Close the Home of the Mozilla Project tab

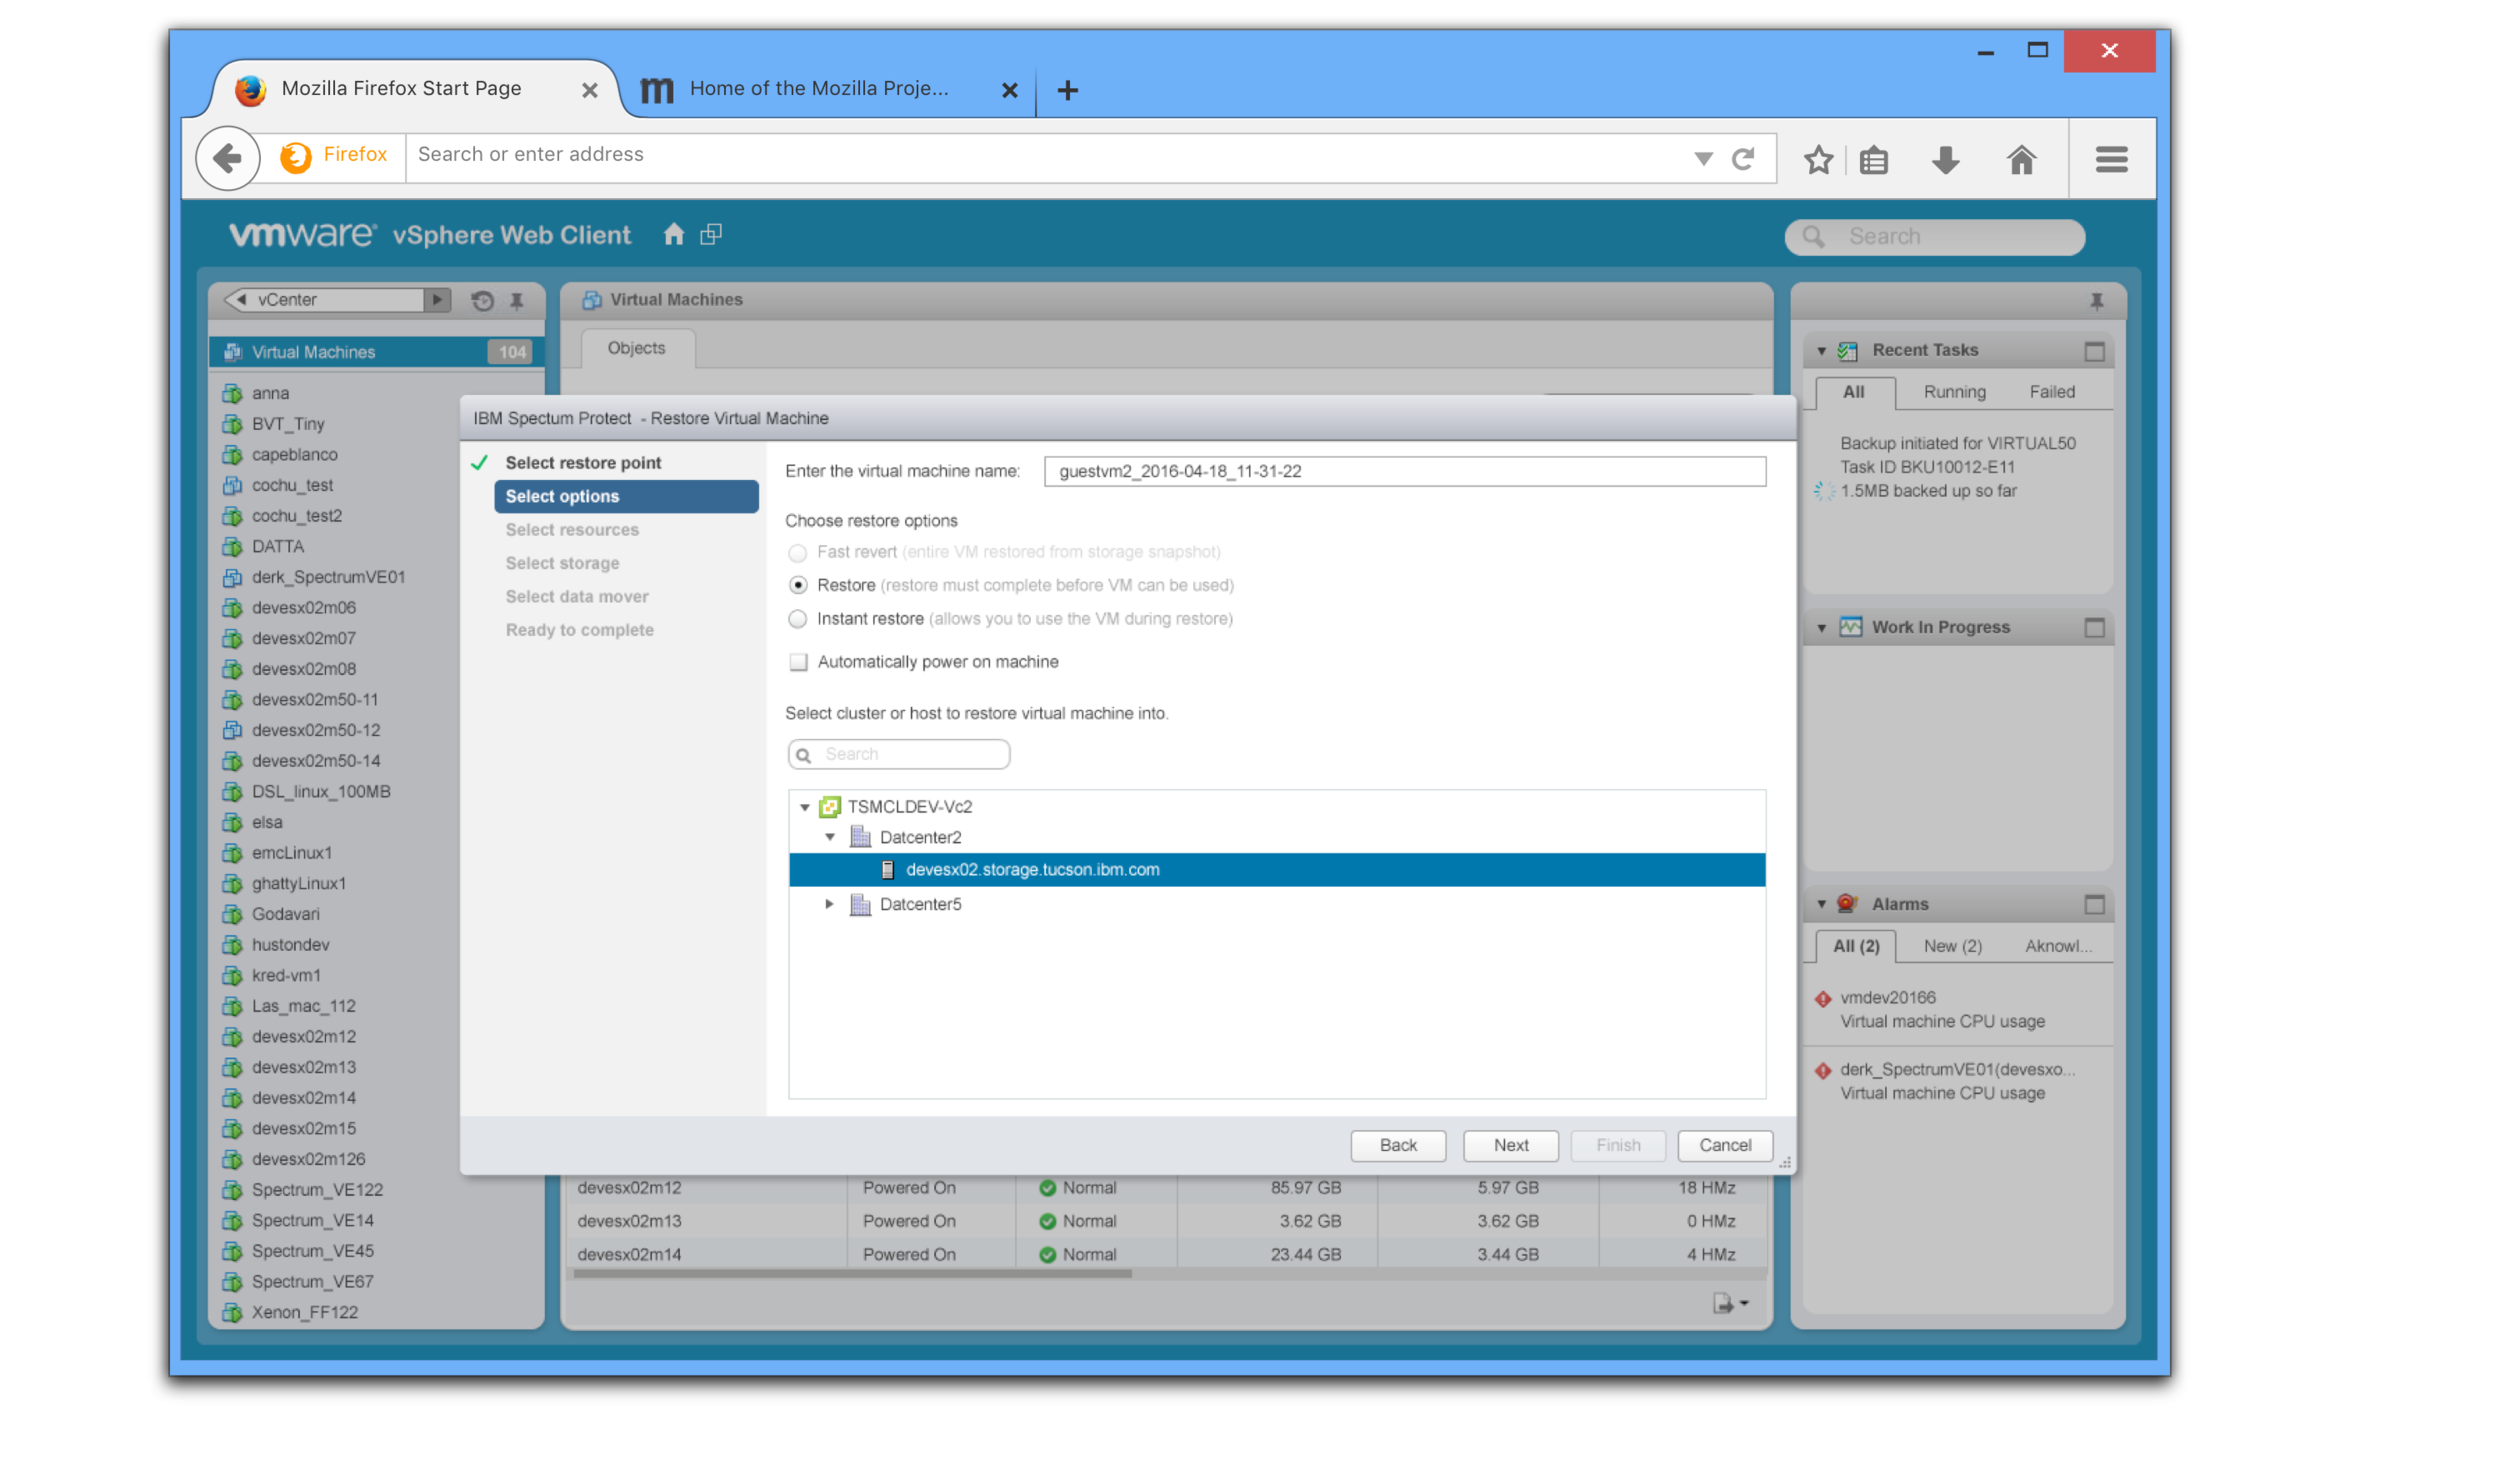point(1009,90)
